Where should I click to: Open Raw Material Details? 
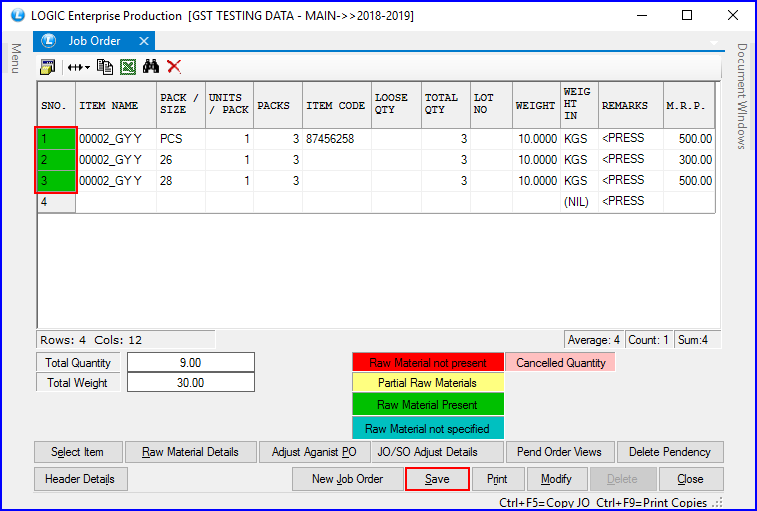point(191,452)
